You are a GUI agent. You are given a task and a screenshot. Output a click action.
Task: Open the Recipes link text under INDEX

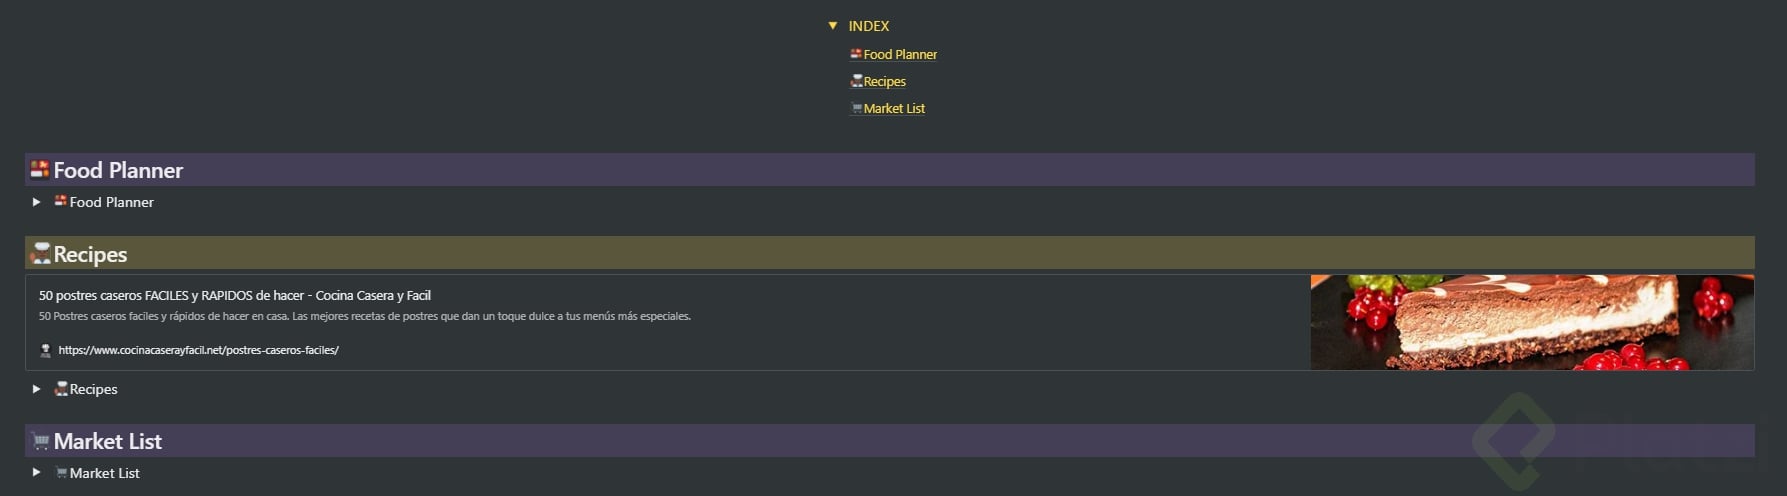(x=884, y=82)
